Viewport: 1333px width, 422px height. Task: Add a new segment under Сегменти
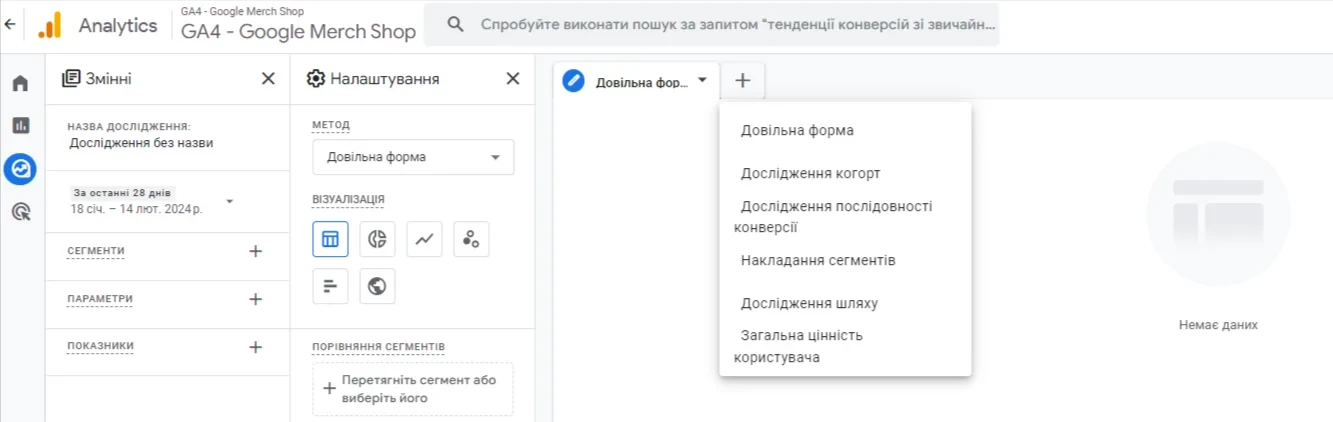[x=255, y=251]
